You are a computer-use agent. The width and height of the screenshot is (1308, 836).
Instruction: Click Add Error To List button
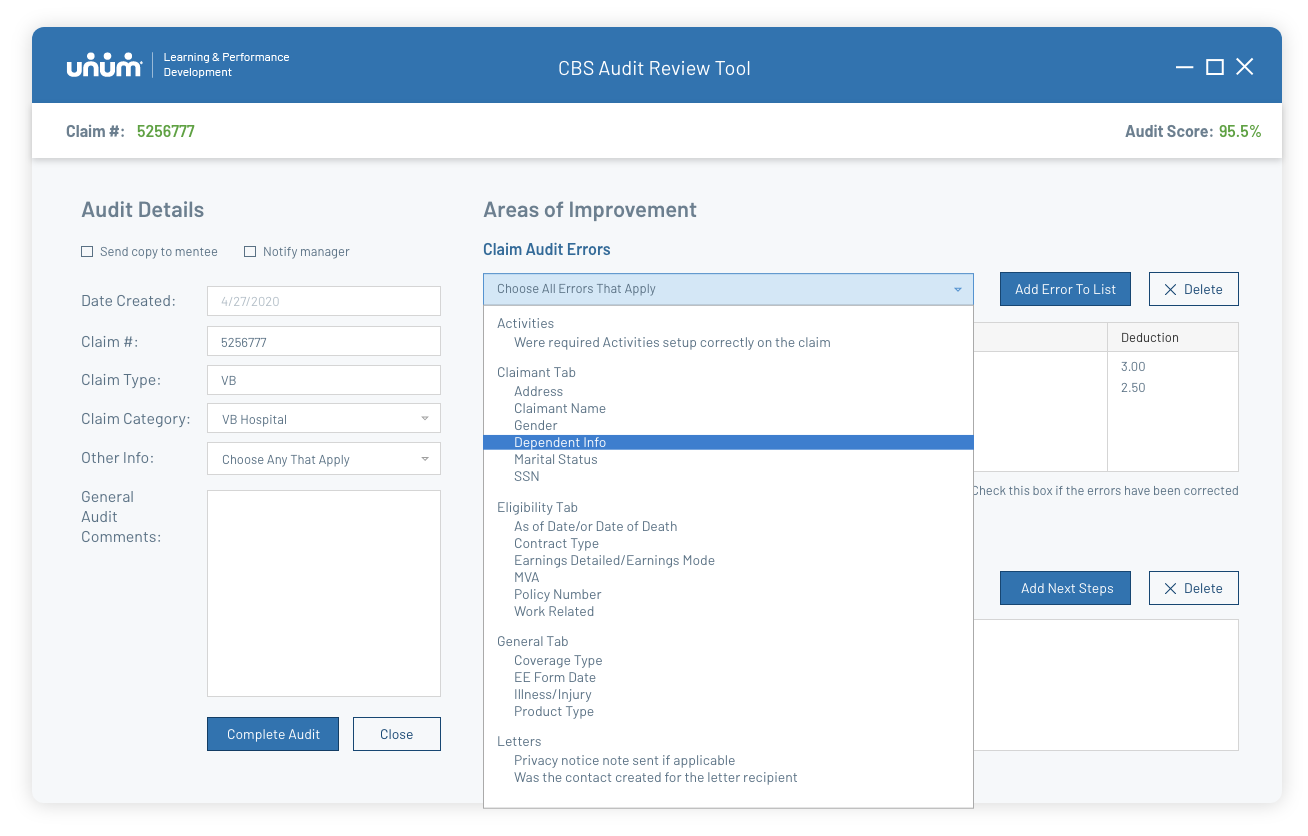click(1065, 289)
